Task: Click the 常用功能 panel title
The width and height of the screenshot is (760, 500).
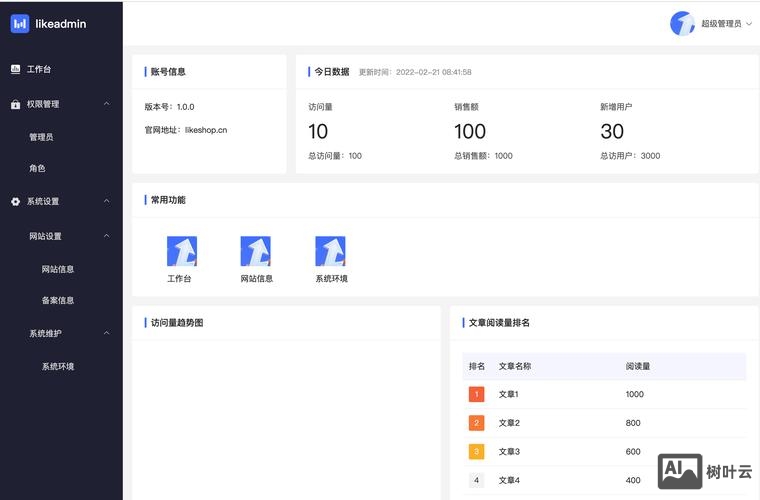Action: tap(168, 200)
